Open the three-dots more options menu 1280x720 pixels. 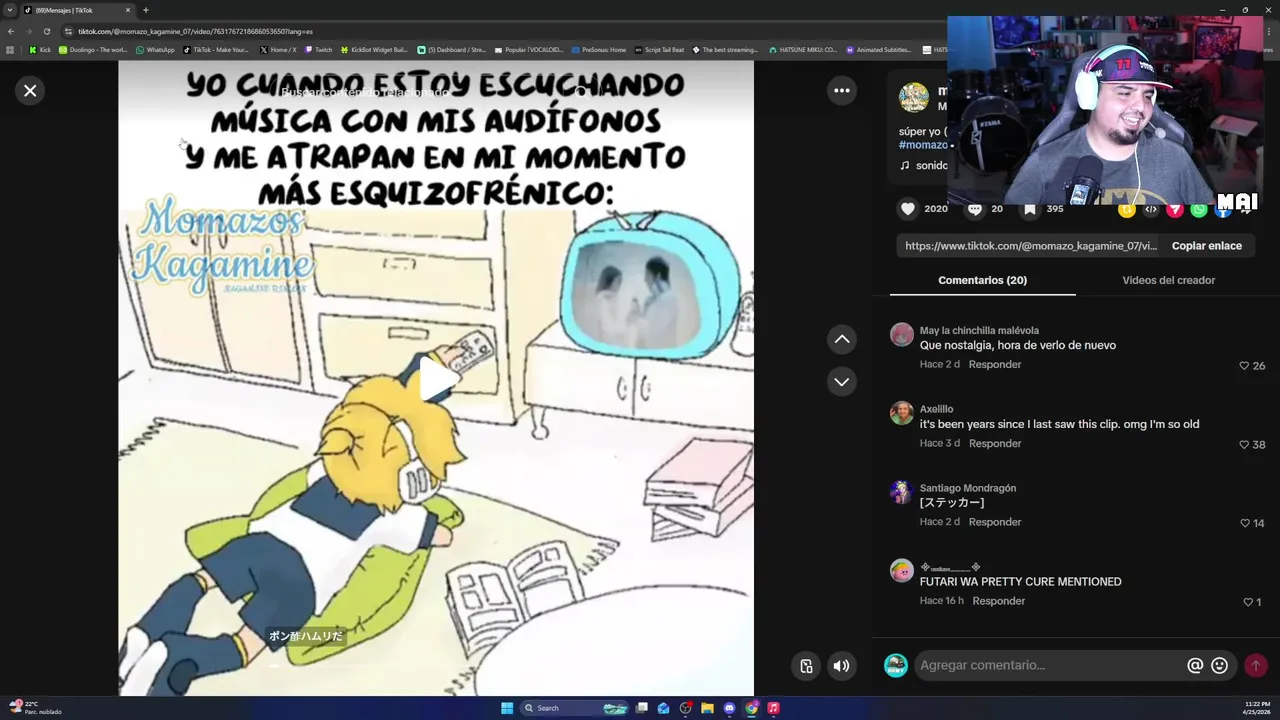tap(842, 91)
